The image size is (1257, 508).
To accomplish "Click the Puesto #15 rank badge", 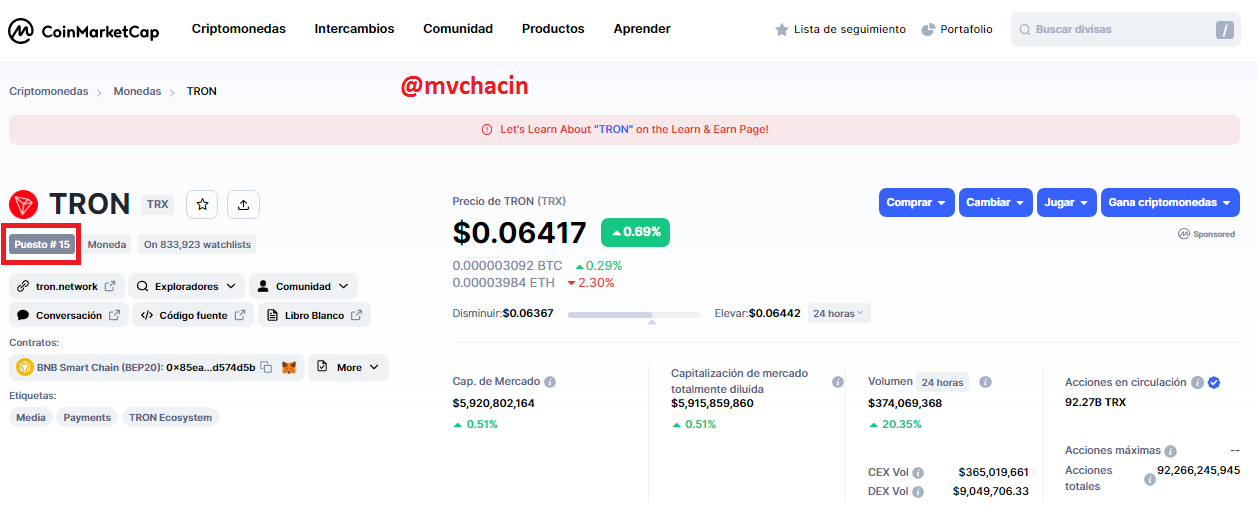I will click(x=42, y=244).
